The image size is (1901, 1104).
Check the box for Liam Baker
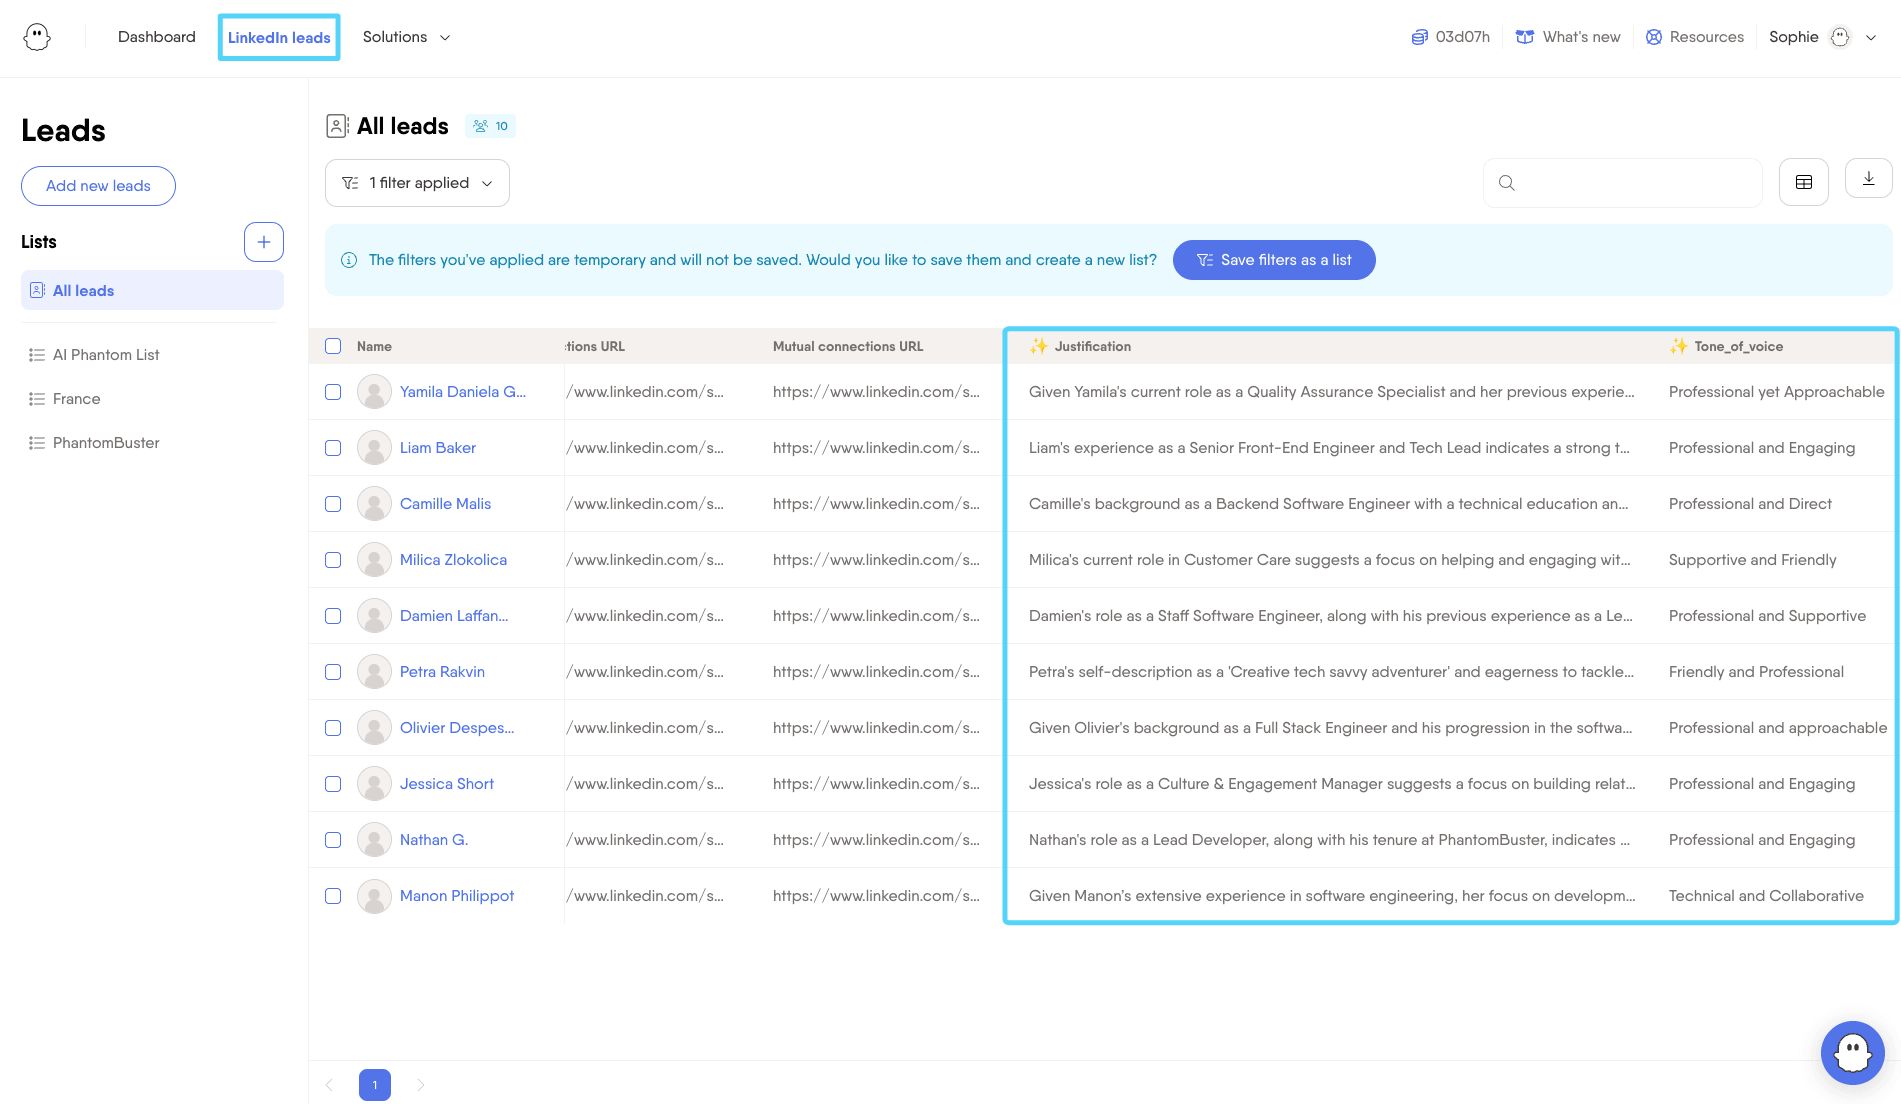pyautogui.click(x=333, y=448)
